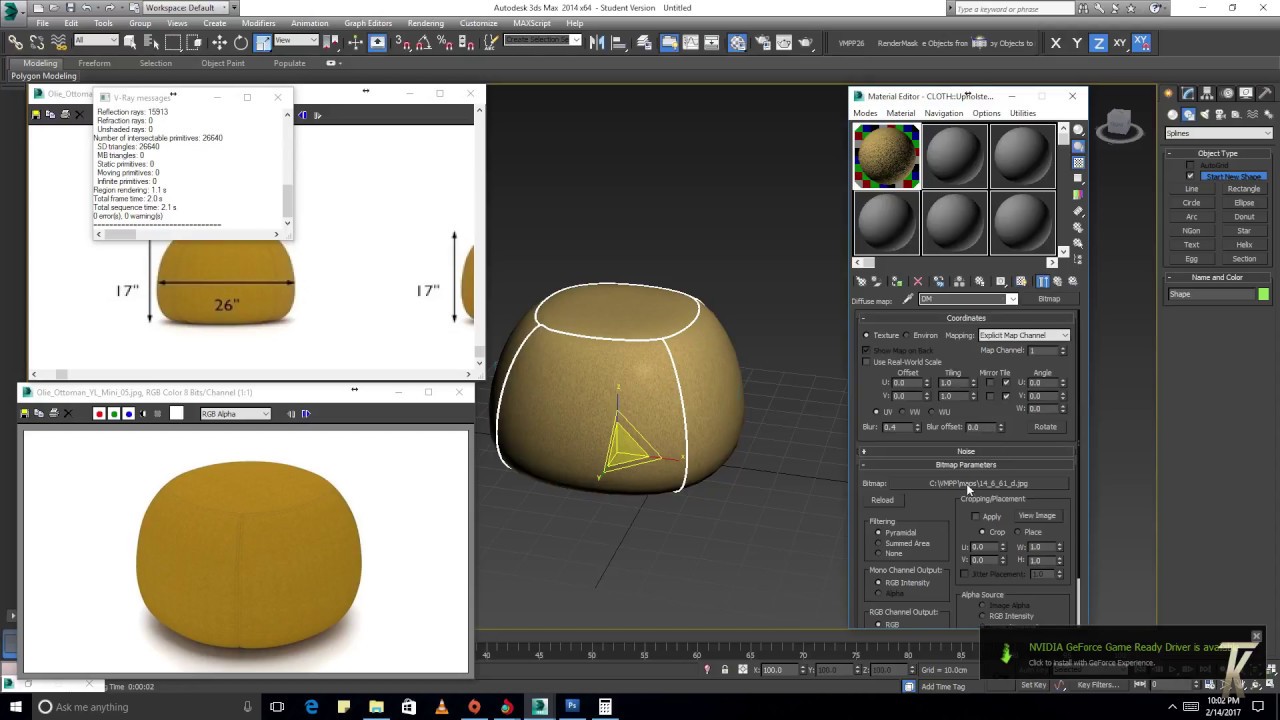Image resolution: width=1280 pixels, height=720 pixels.
Task: Click the Reload bitmap button
Action: point(882,500)
